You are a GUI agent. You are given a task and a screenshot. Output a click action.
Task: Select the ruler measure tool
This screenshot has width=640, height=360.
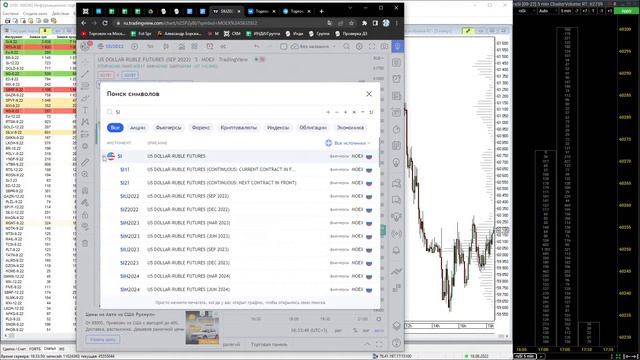click(x=85, y=162)
